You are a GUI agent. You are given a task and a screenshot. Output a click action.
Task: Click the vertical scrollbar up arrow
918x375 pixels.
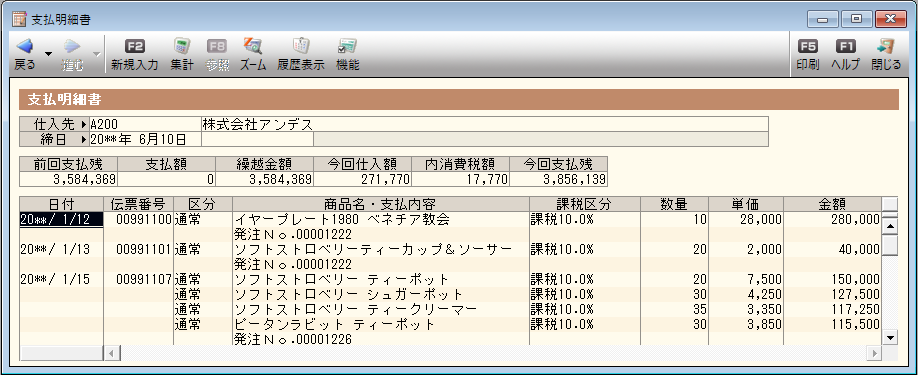tap(890, 226)
